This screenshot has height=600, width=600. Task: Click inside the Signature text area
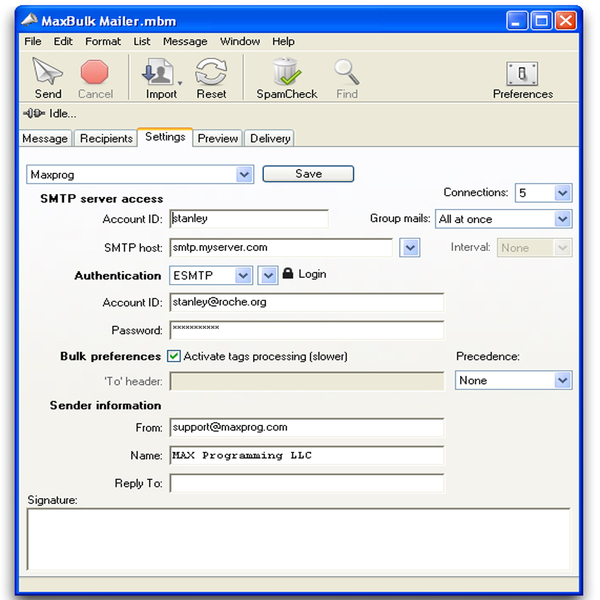pos(298,540)
